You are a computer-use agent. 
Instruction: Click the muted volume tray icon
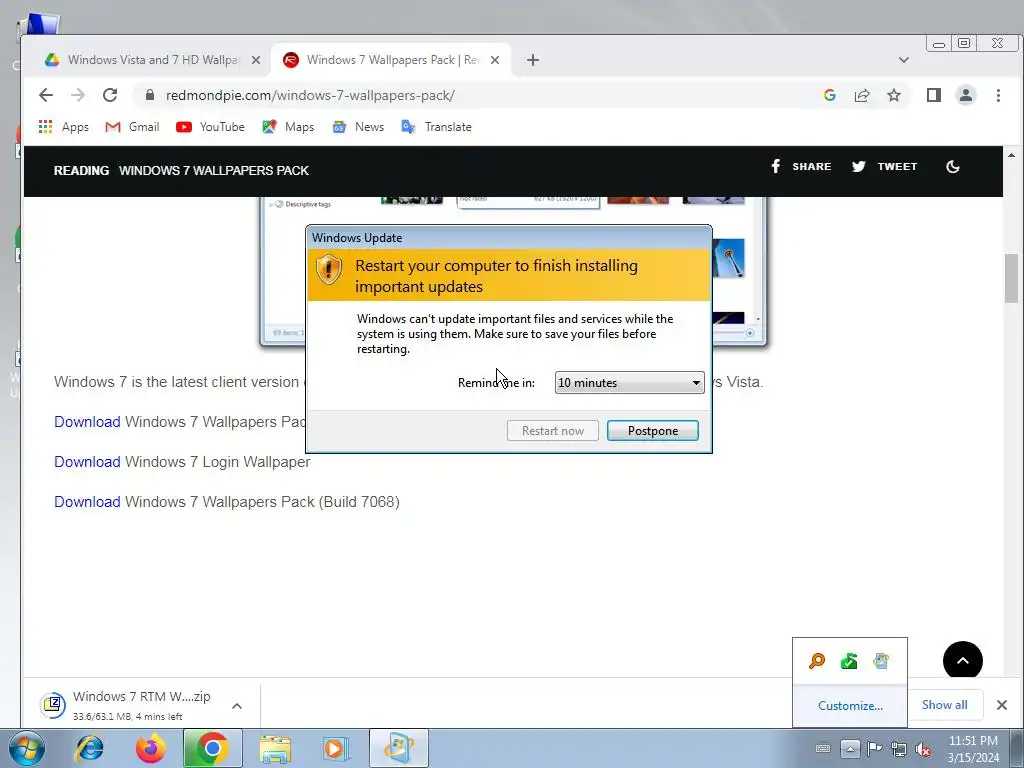point(923,749)
